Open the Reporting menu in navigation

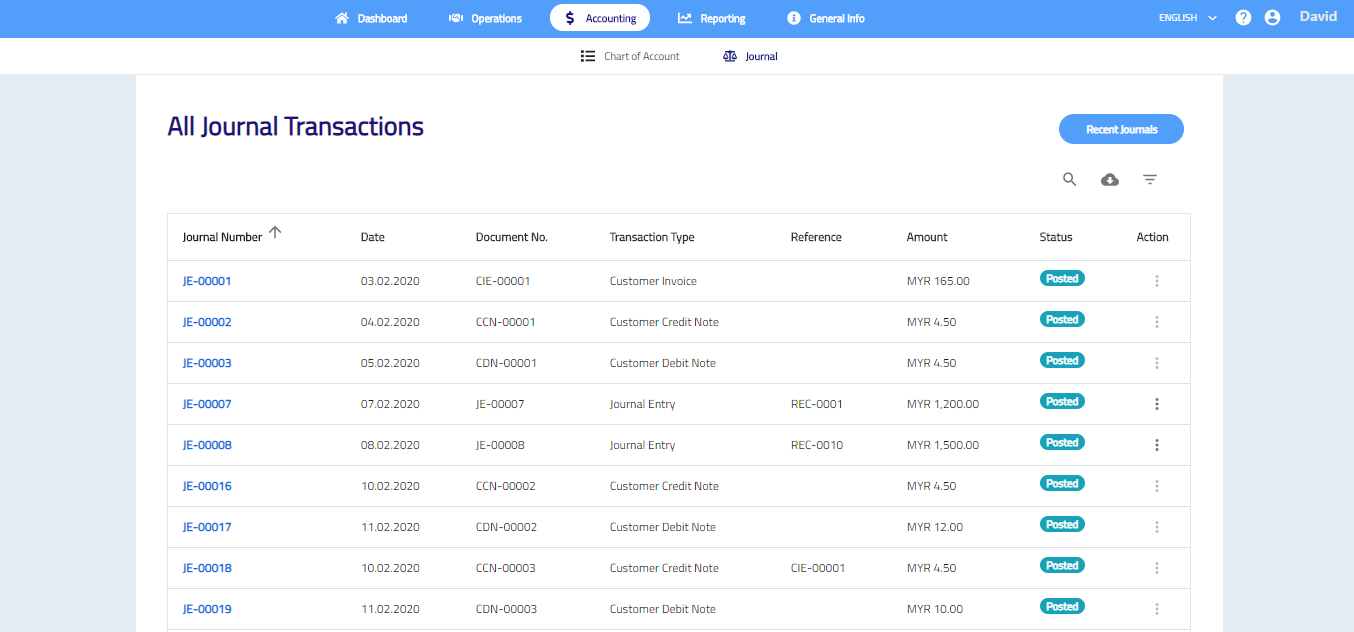(711, 18)
